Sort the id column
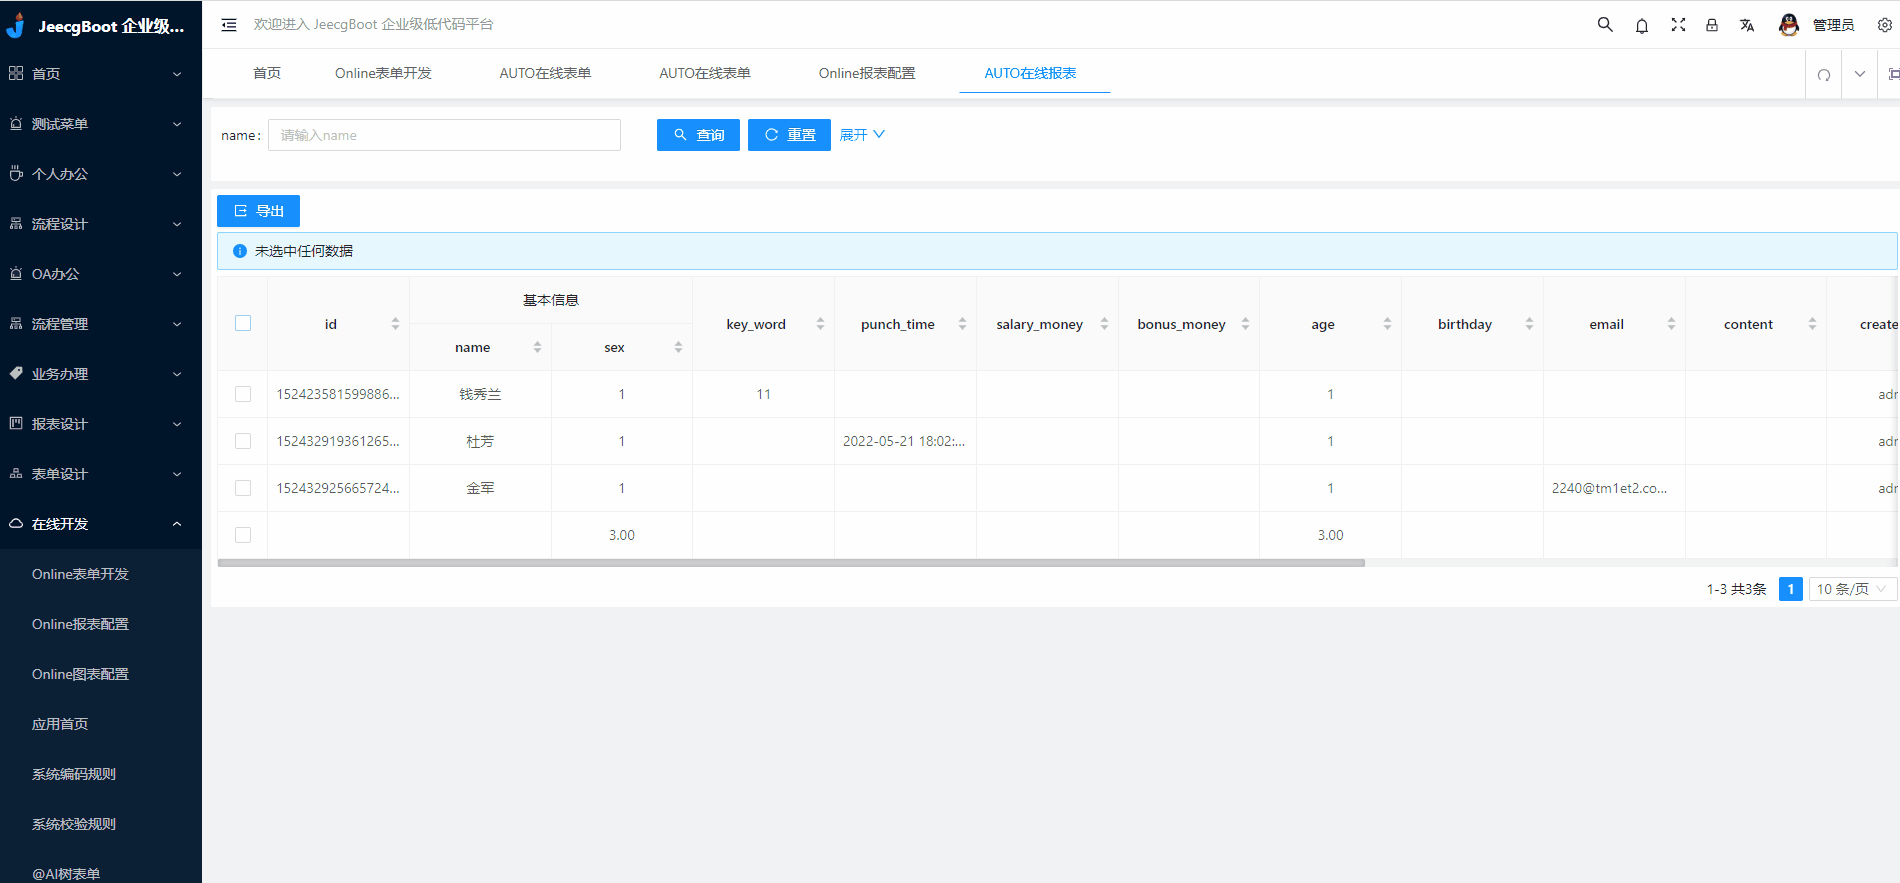Viewport: 1900px width, 883px height. click(x=395, y=324)
